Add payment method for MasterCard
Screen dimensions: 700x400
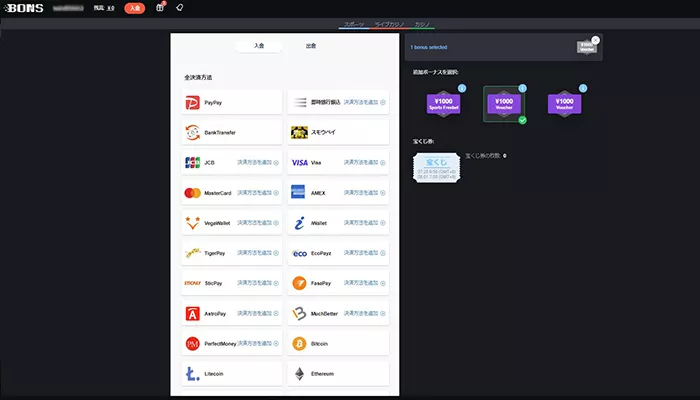(258, 193)
